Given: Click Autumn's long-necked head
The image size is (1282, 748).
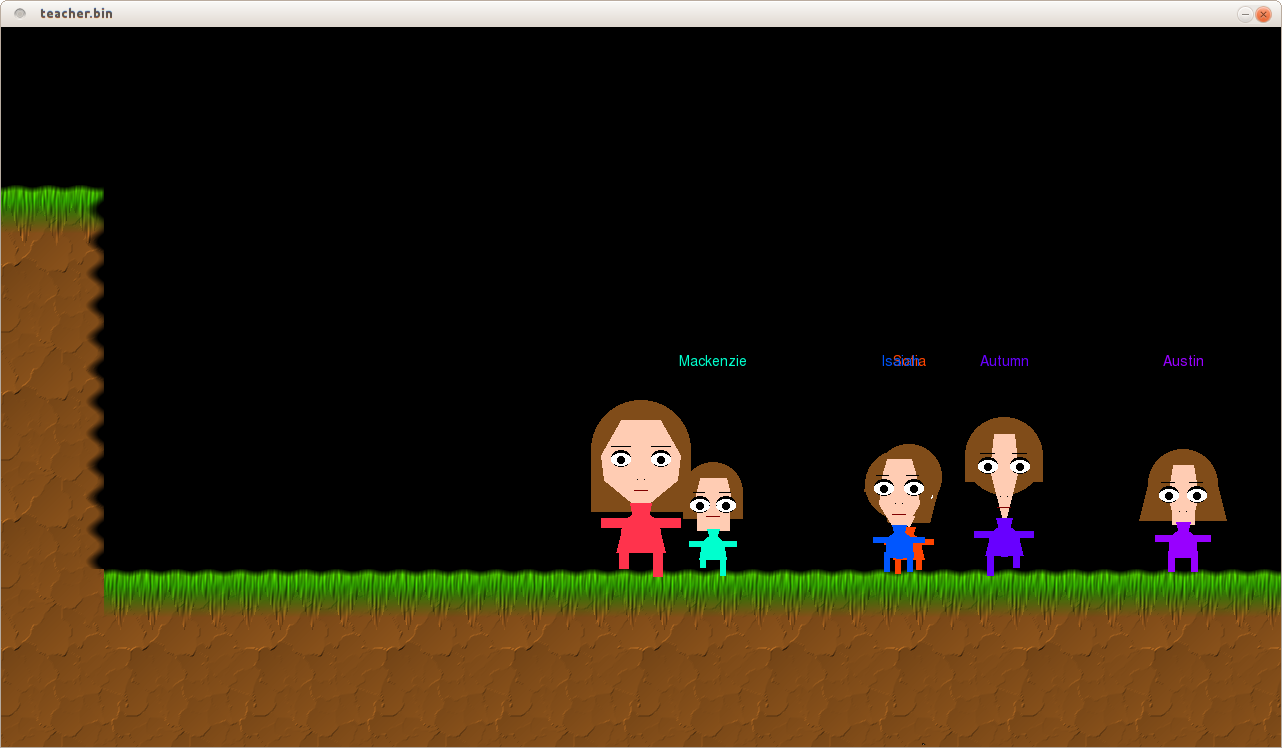Looking at the screenshot, I should (x=1004, y=460).
